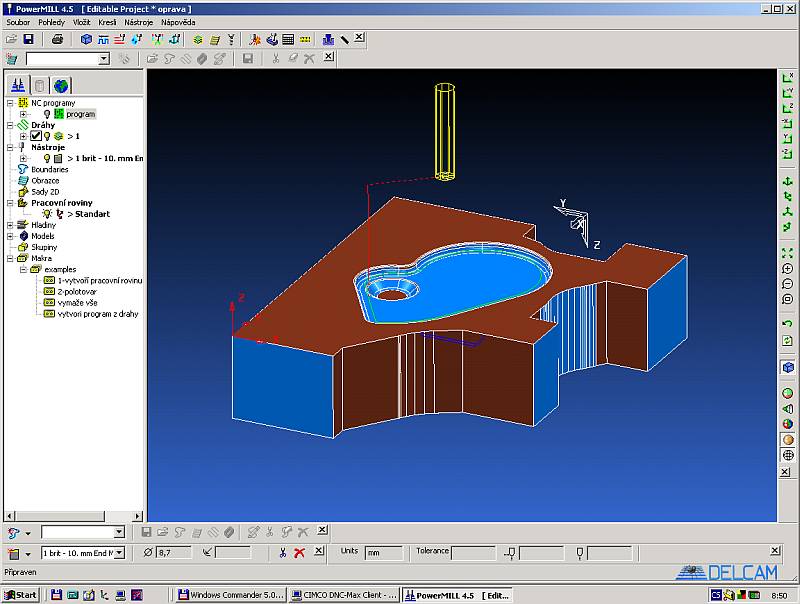Collapse the Dráhy tree node
This screenshot has width=800, height=604.
10,125
